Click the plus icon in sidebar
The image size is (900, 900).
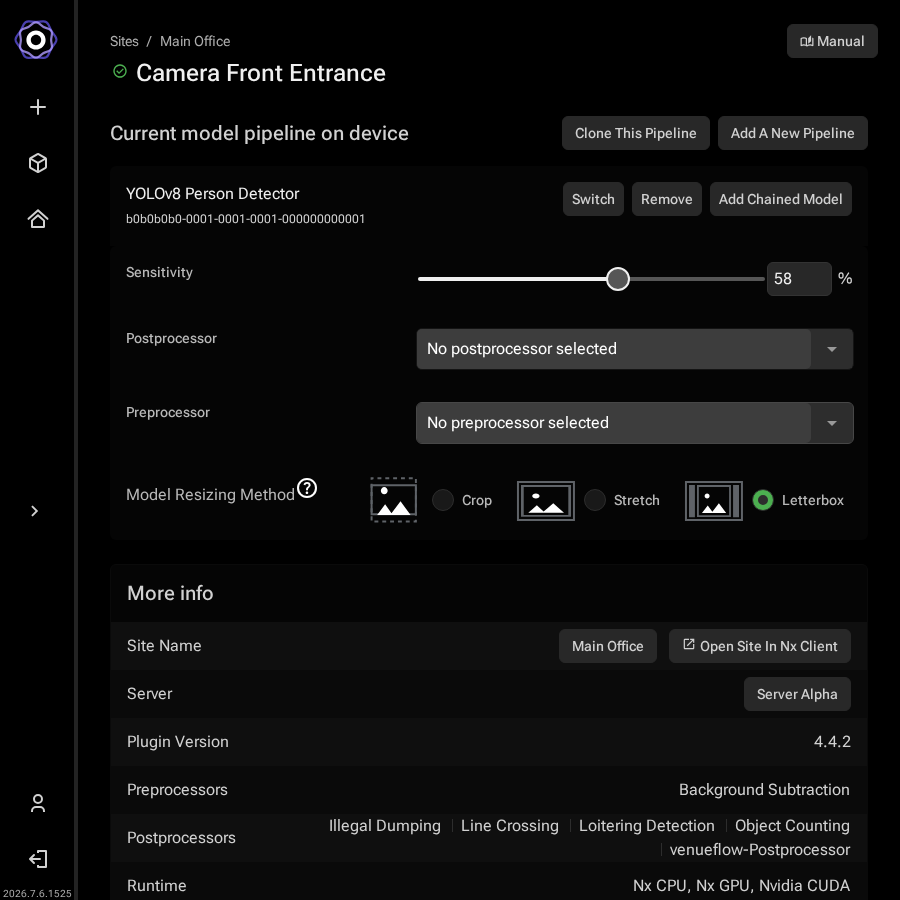pyautogui.click(x=38, y=107)
